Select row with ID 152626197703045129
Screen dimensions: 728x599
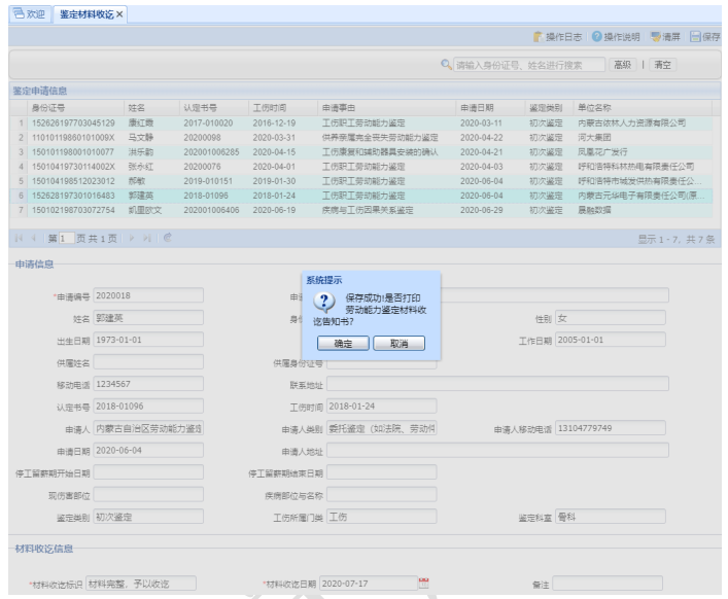click(x=361, y=123)
